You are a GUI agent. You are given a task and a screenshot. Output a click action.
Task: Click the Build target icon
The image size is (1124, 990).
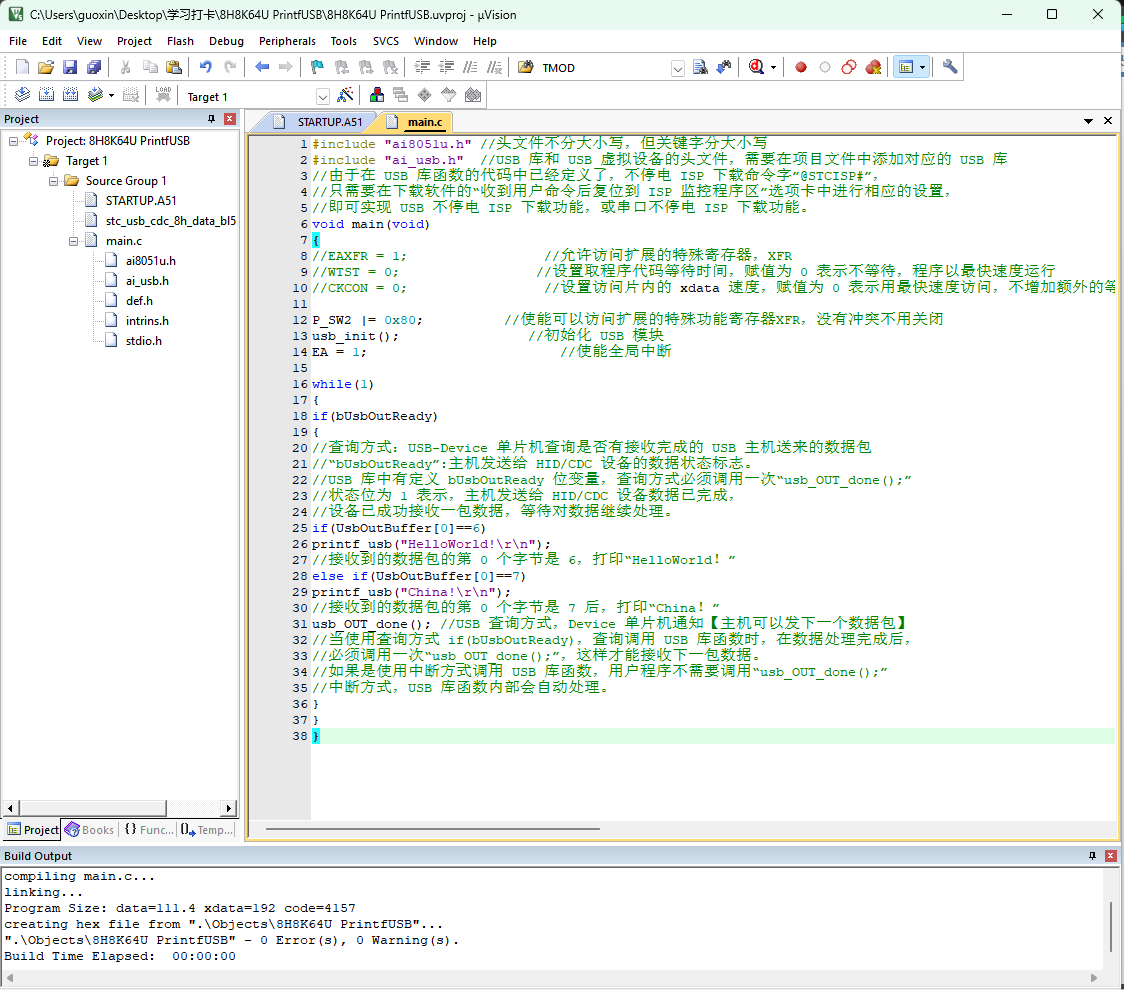[x=47, y=95]
